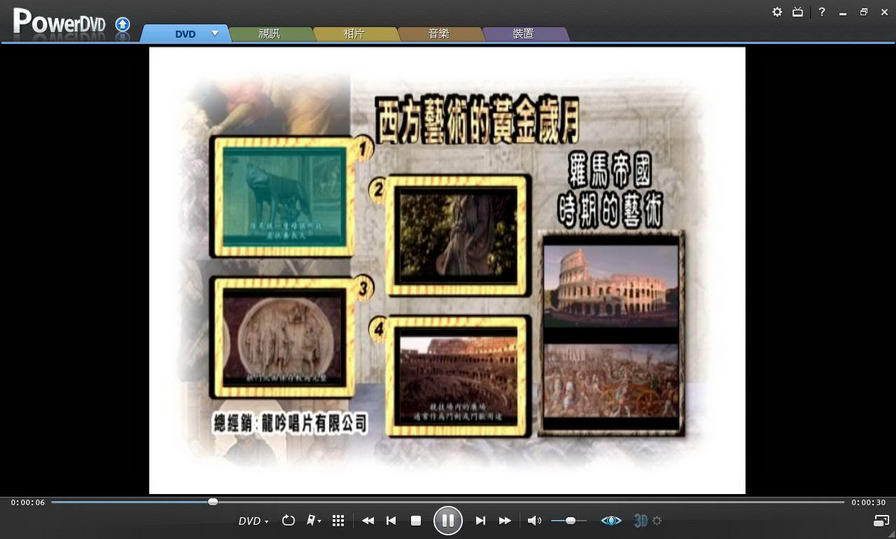Switch to the 相片 tab
The width and height of the screenshot is (896, 539).
354,34
